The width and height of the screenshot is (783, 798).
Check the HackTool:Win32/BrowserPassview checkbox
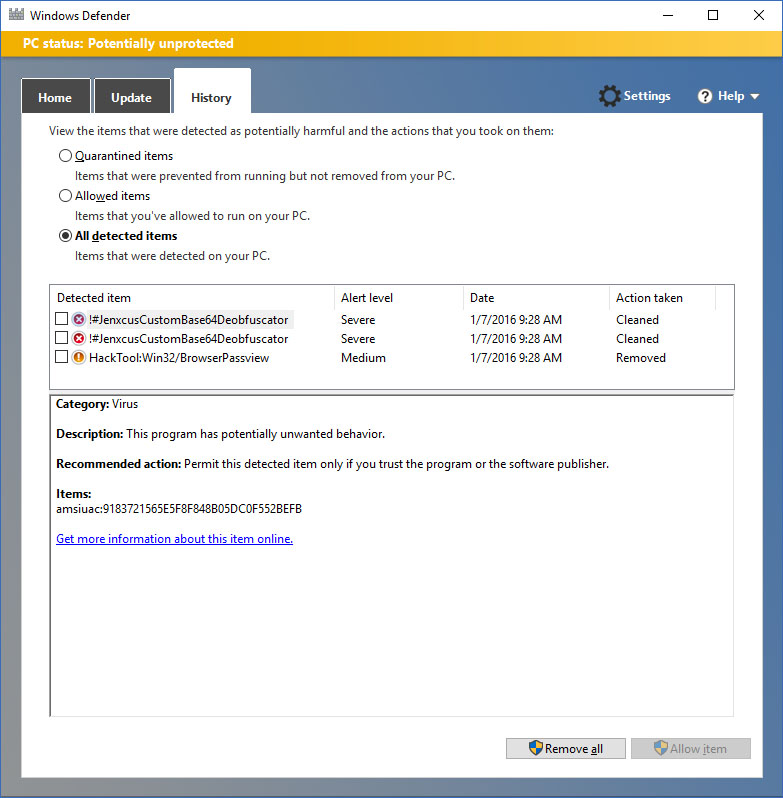pyautogui.click(x=62, y=357)
